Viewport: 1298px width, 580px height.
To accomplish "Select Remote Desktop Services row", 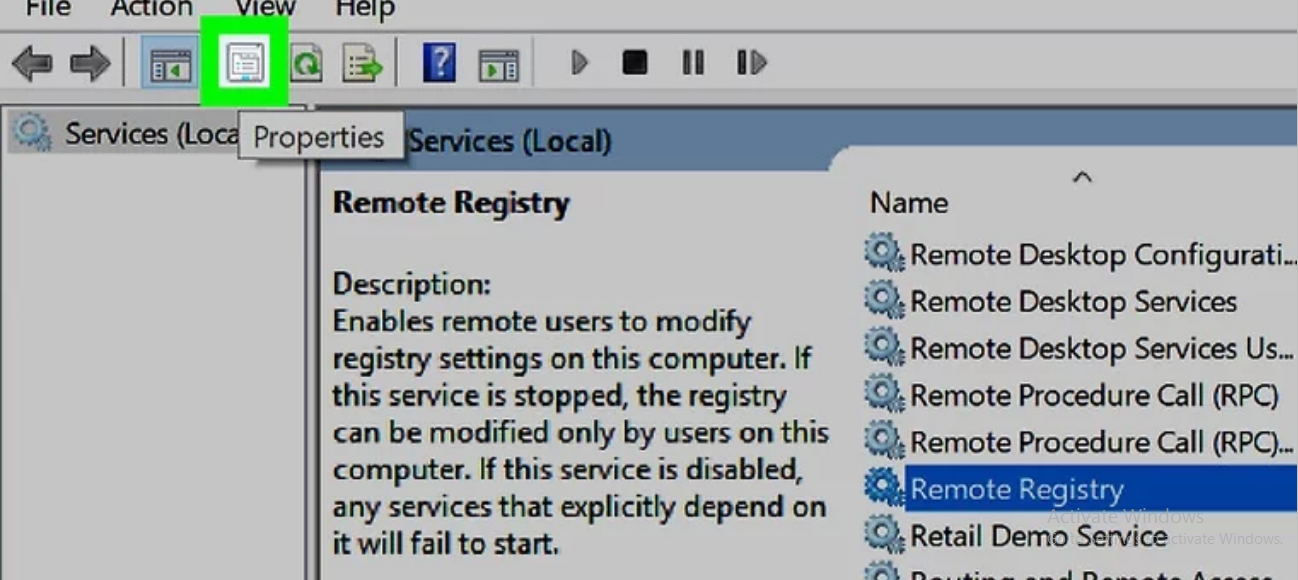I will click(1081, 302).
